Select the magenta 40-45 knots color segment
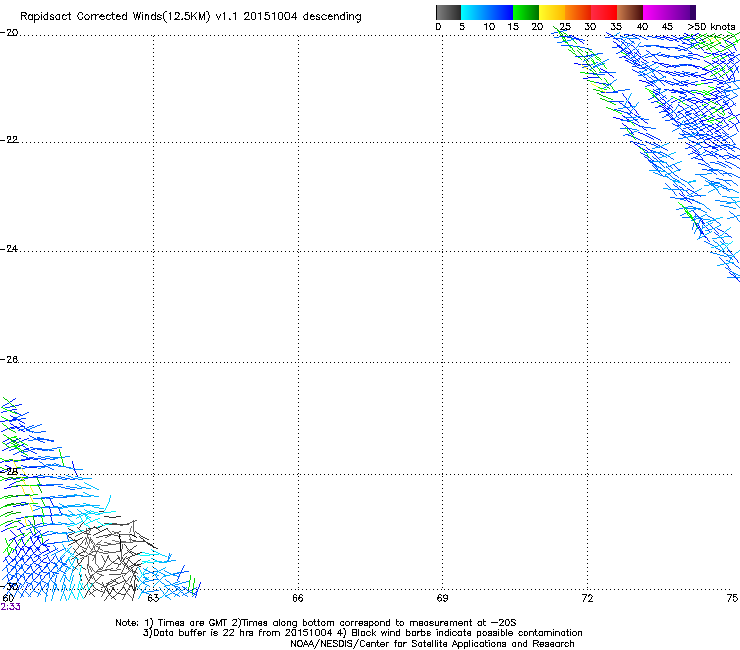 click(x=666, y=12)
